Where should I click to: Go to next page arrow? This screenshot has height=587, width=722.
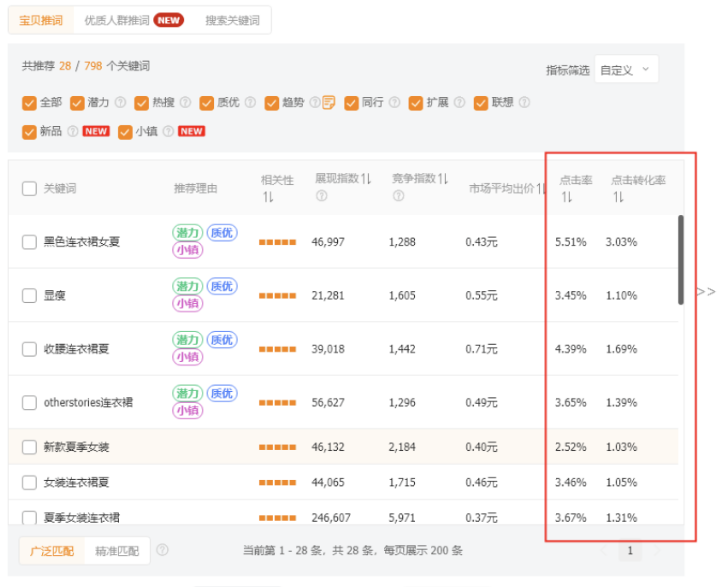click(x=658, y=550)
